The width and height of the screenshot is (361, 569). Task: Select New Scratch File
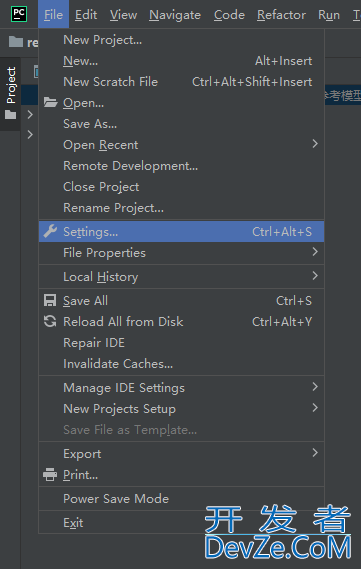coord(181,82)
